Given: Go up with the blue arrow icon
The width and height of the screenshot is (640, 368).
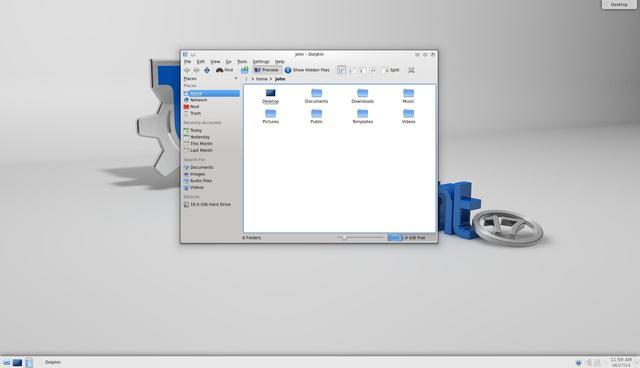Looking at the screenshot, I should [207, 70].
